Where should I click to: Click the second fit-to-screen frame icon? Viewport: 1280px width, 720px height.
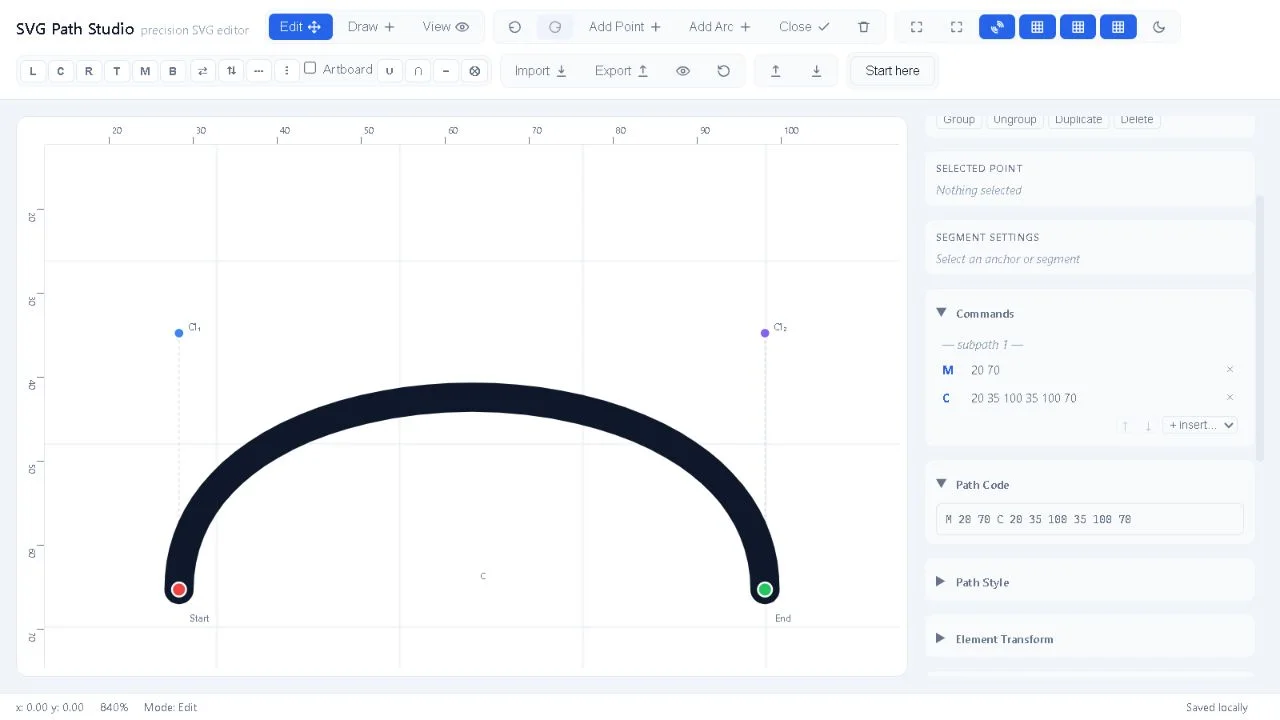(957, 27)
